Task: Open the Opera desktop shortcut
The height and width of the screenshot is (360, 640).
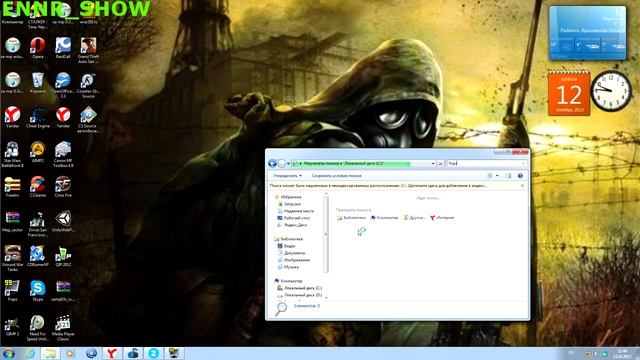Action: [x=38, y=48]
